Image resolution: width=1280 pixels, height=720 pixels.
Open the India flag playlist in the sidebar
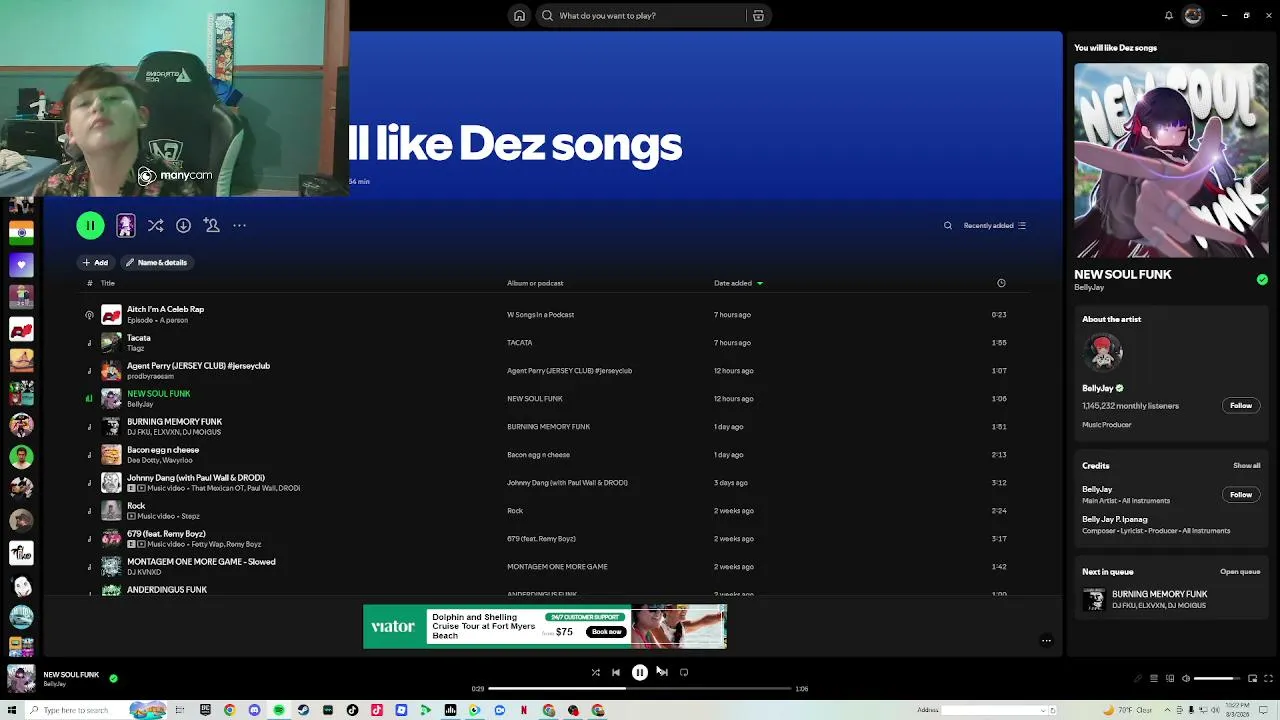coord(21,233)
